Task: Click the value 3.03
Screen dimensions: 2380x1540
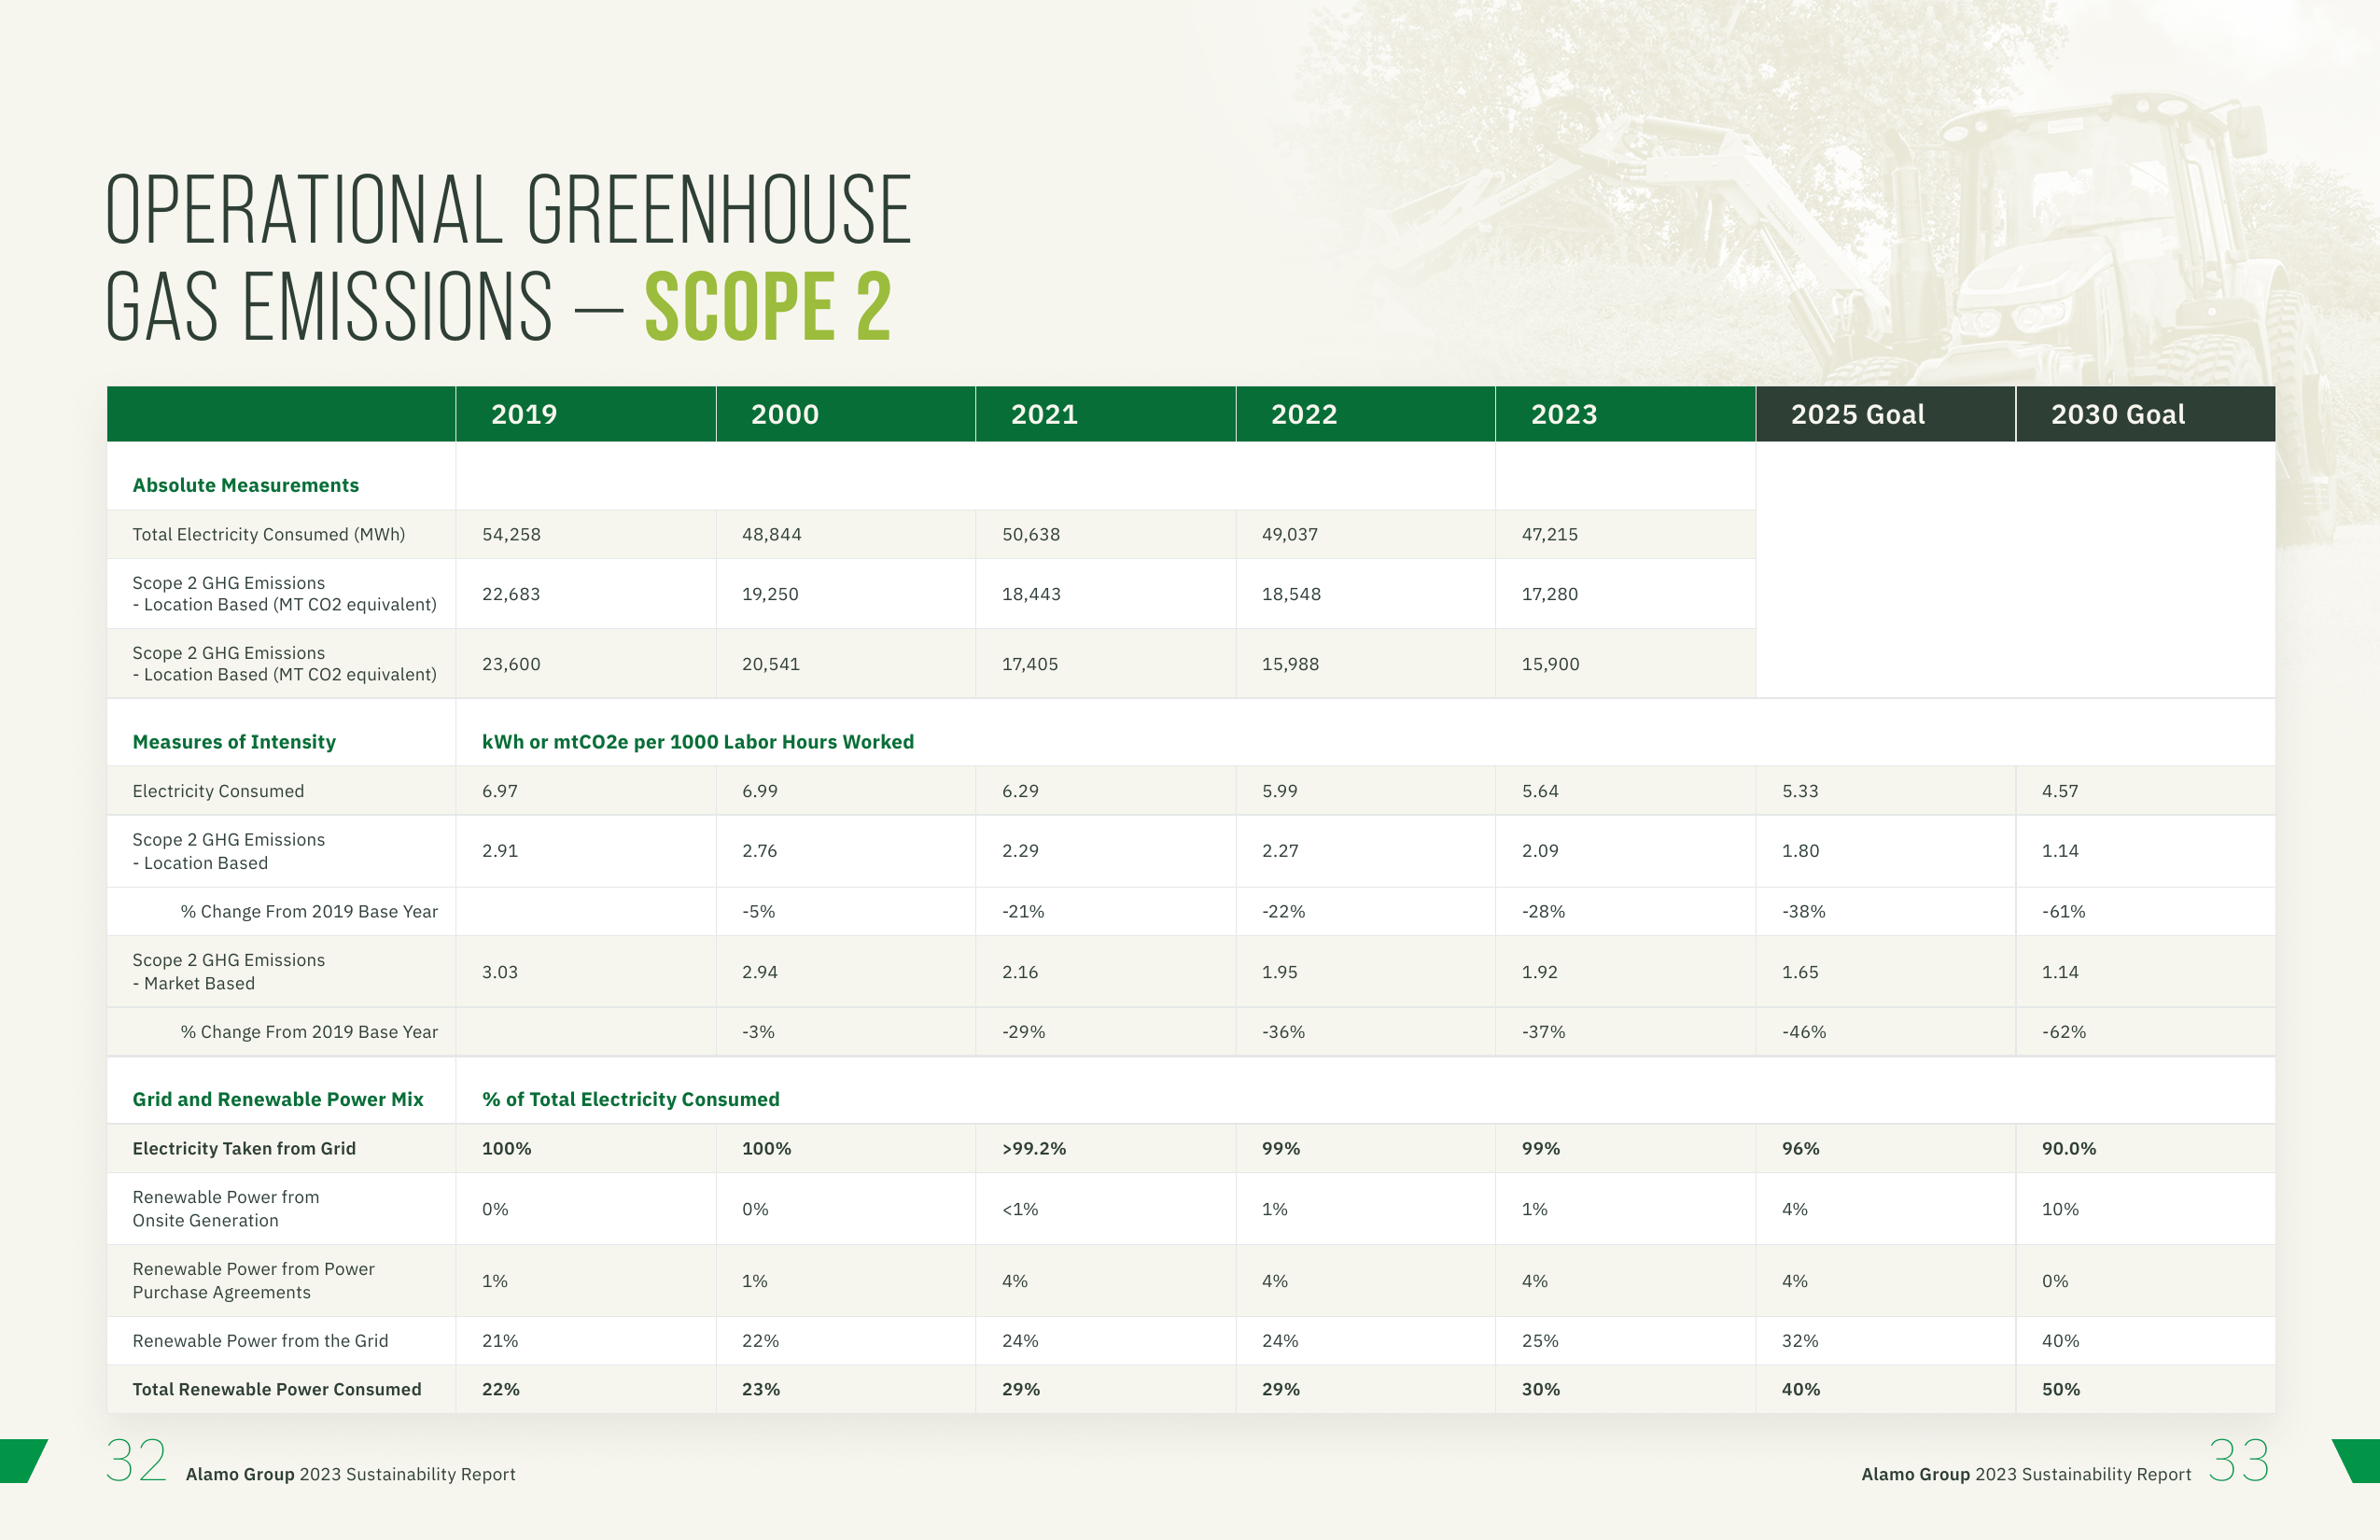Action: [500, 972]
